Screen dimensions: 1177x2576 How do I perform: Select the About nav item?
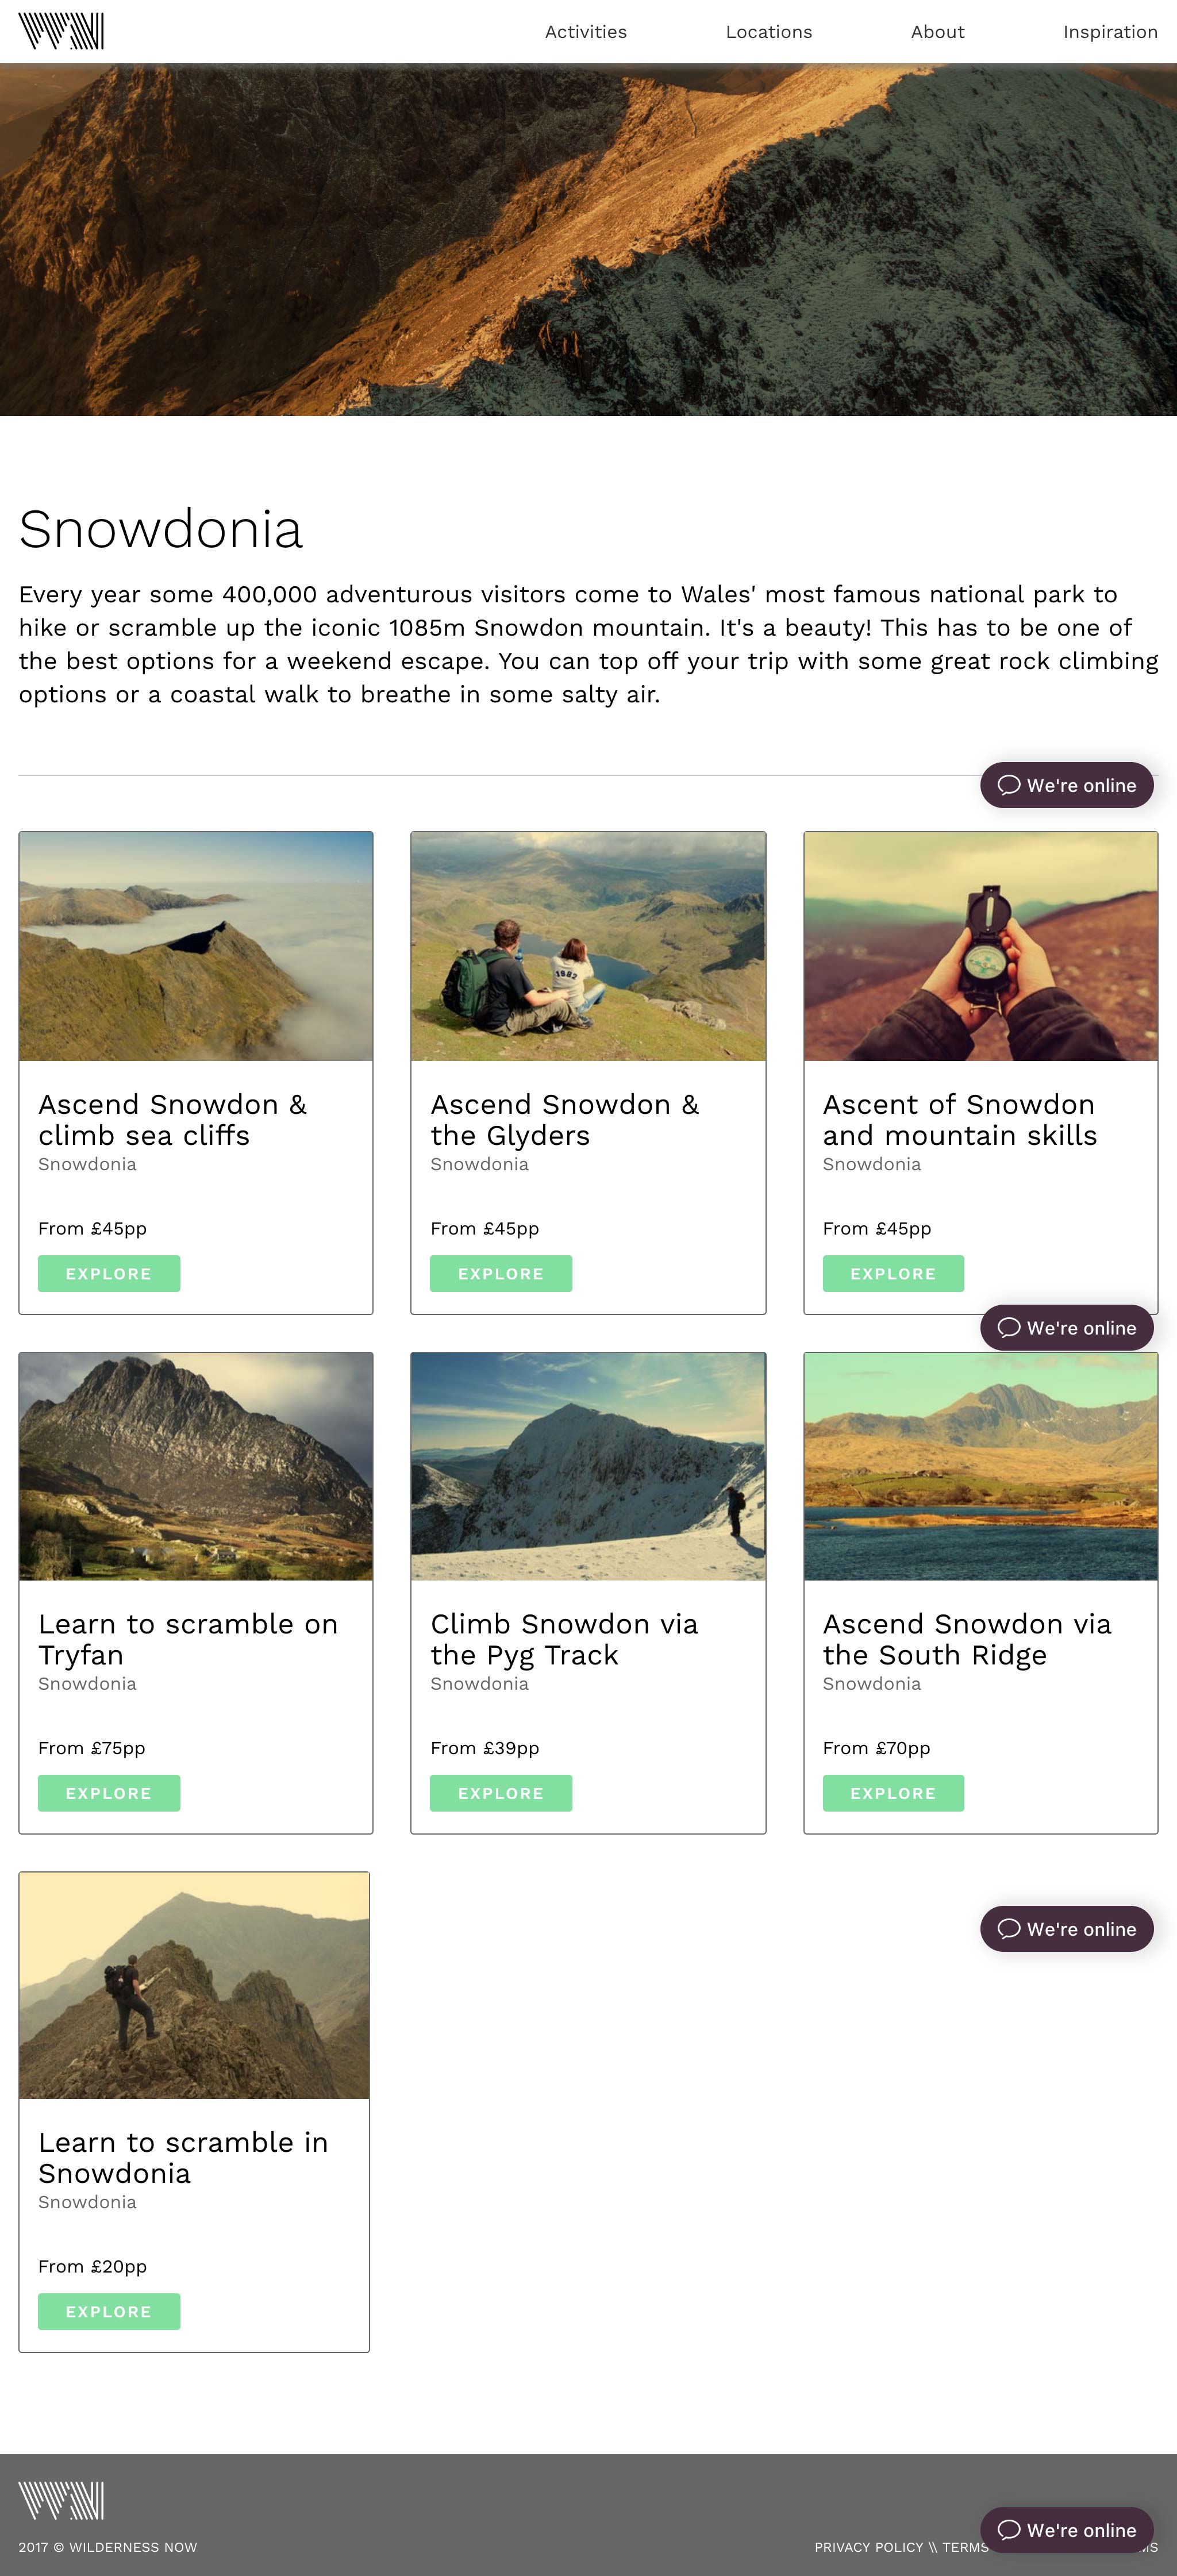pyautogui.click(x=937, y=31)
